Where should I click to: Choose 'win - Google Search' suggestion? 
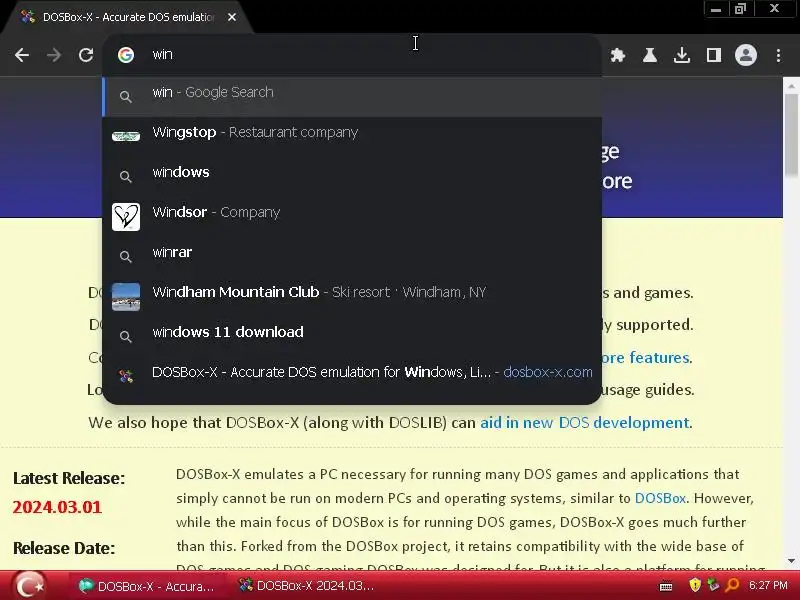(x=352, y=96)
